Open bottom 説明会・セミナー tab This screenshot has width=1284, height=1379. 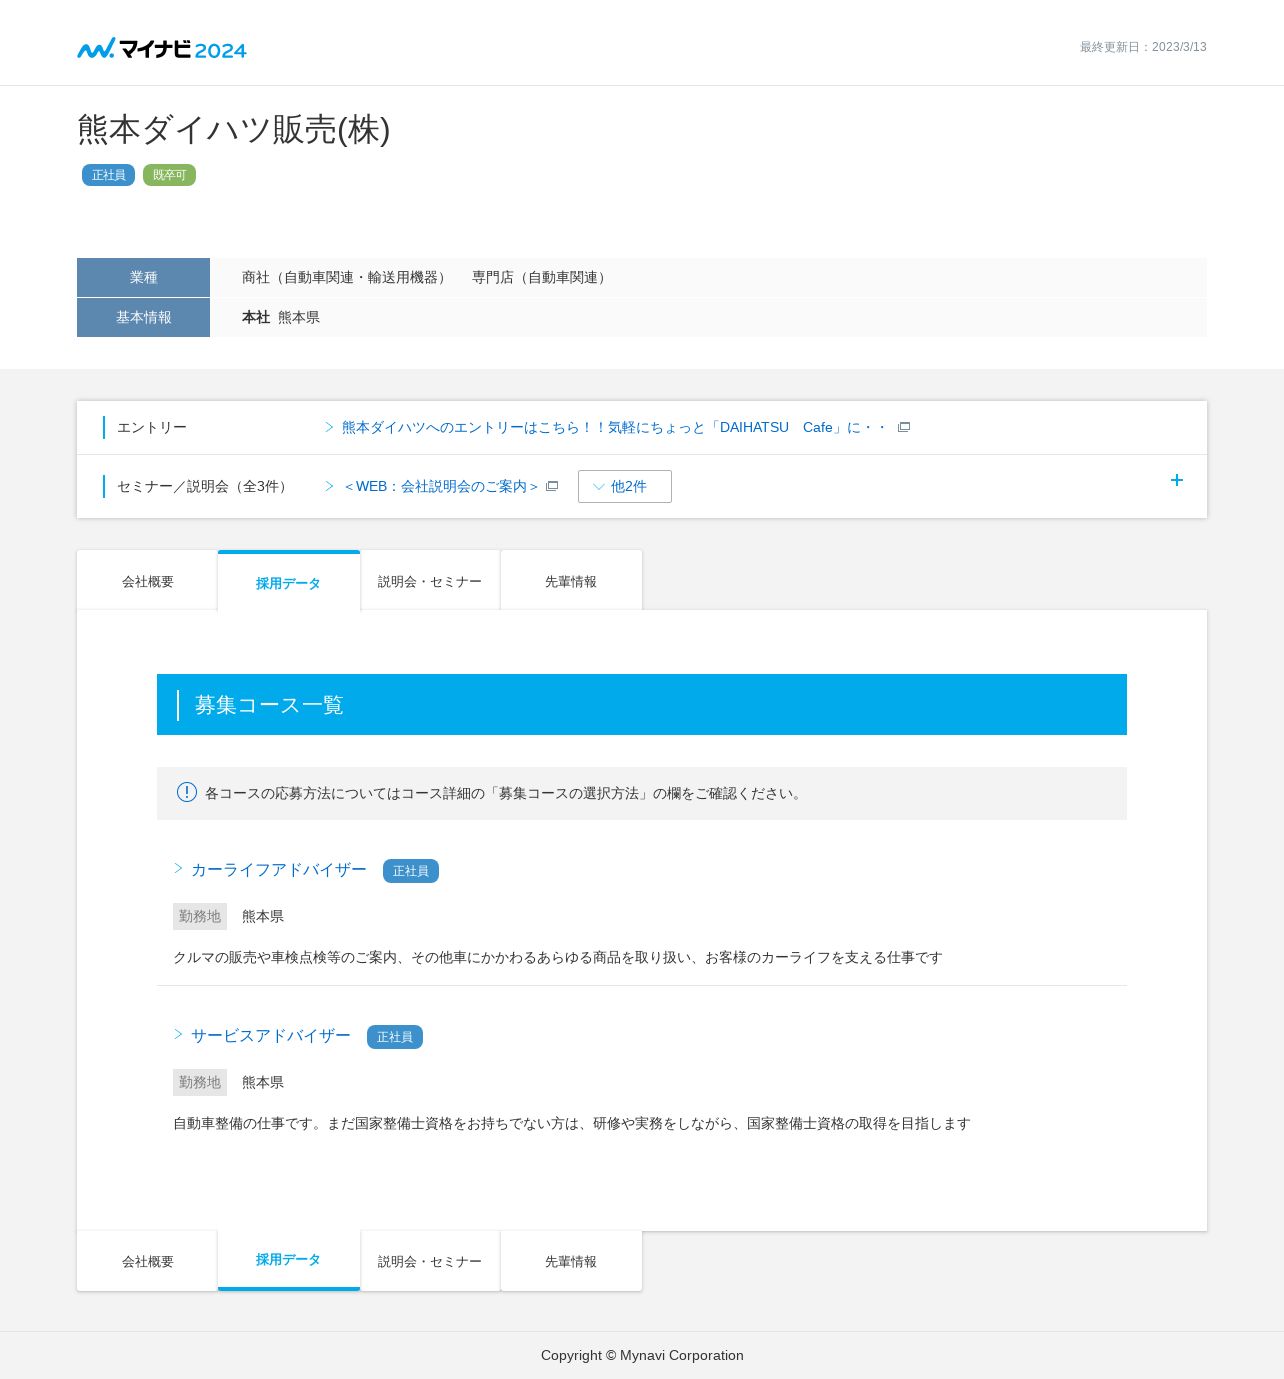[x=430, y=1261]
